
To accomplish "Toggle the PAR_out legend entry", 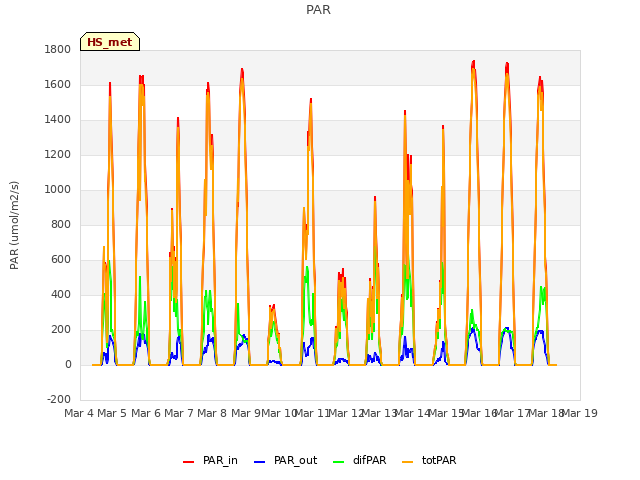I will click(x=285, y=460).
